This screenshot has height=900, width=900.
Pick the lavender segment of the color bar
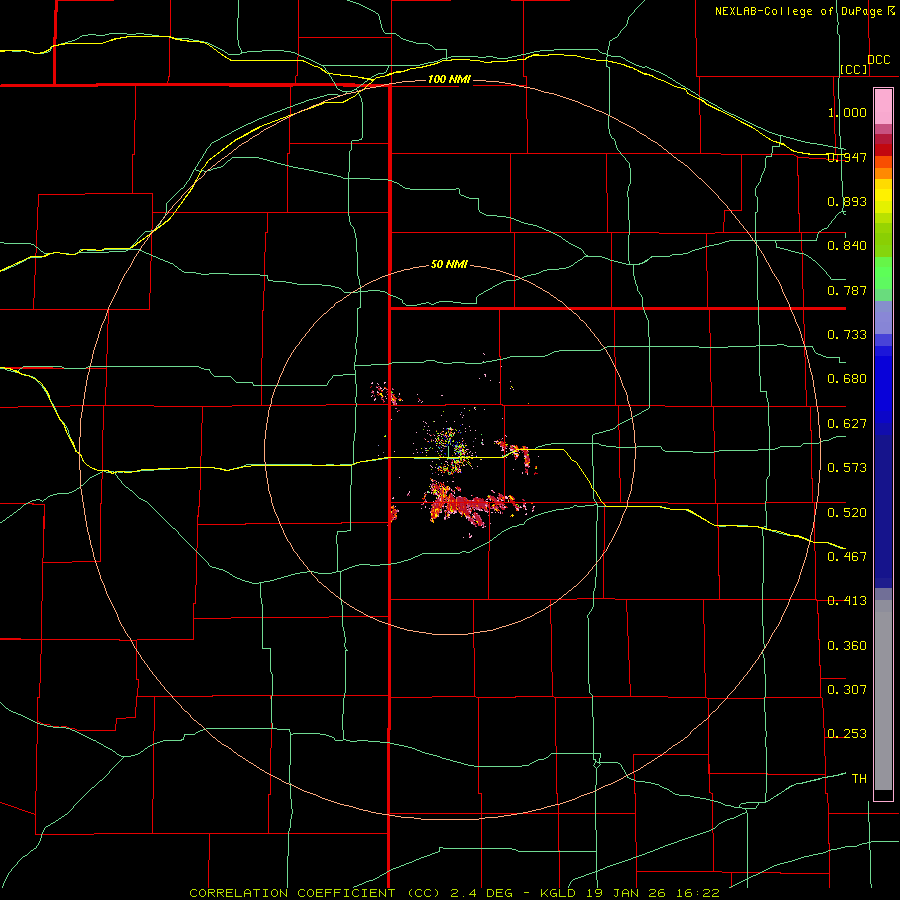[883, 317]
